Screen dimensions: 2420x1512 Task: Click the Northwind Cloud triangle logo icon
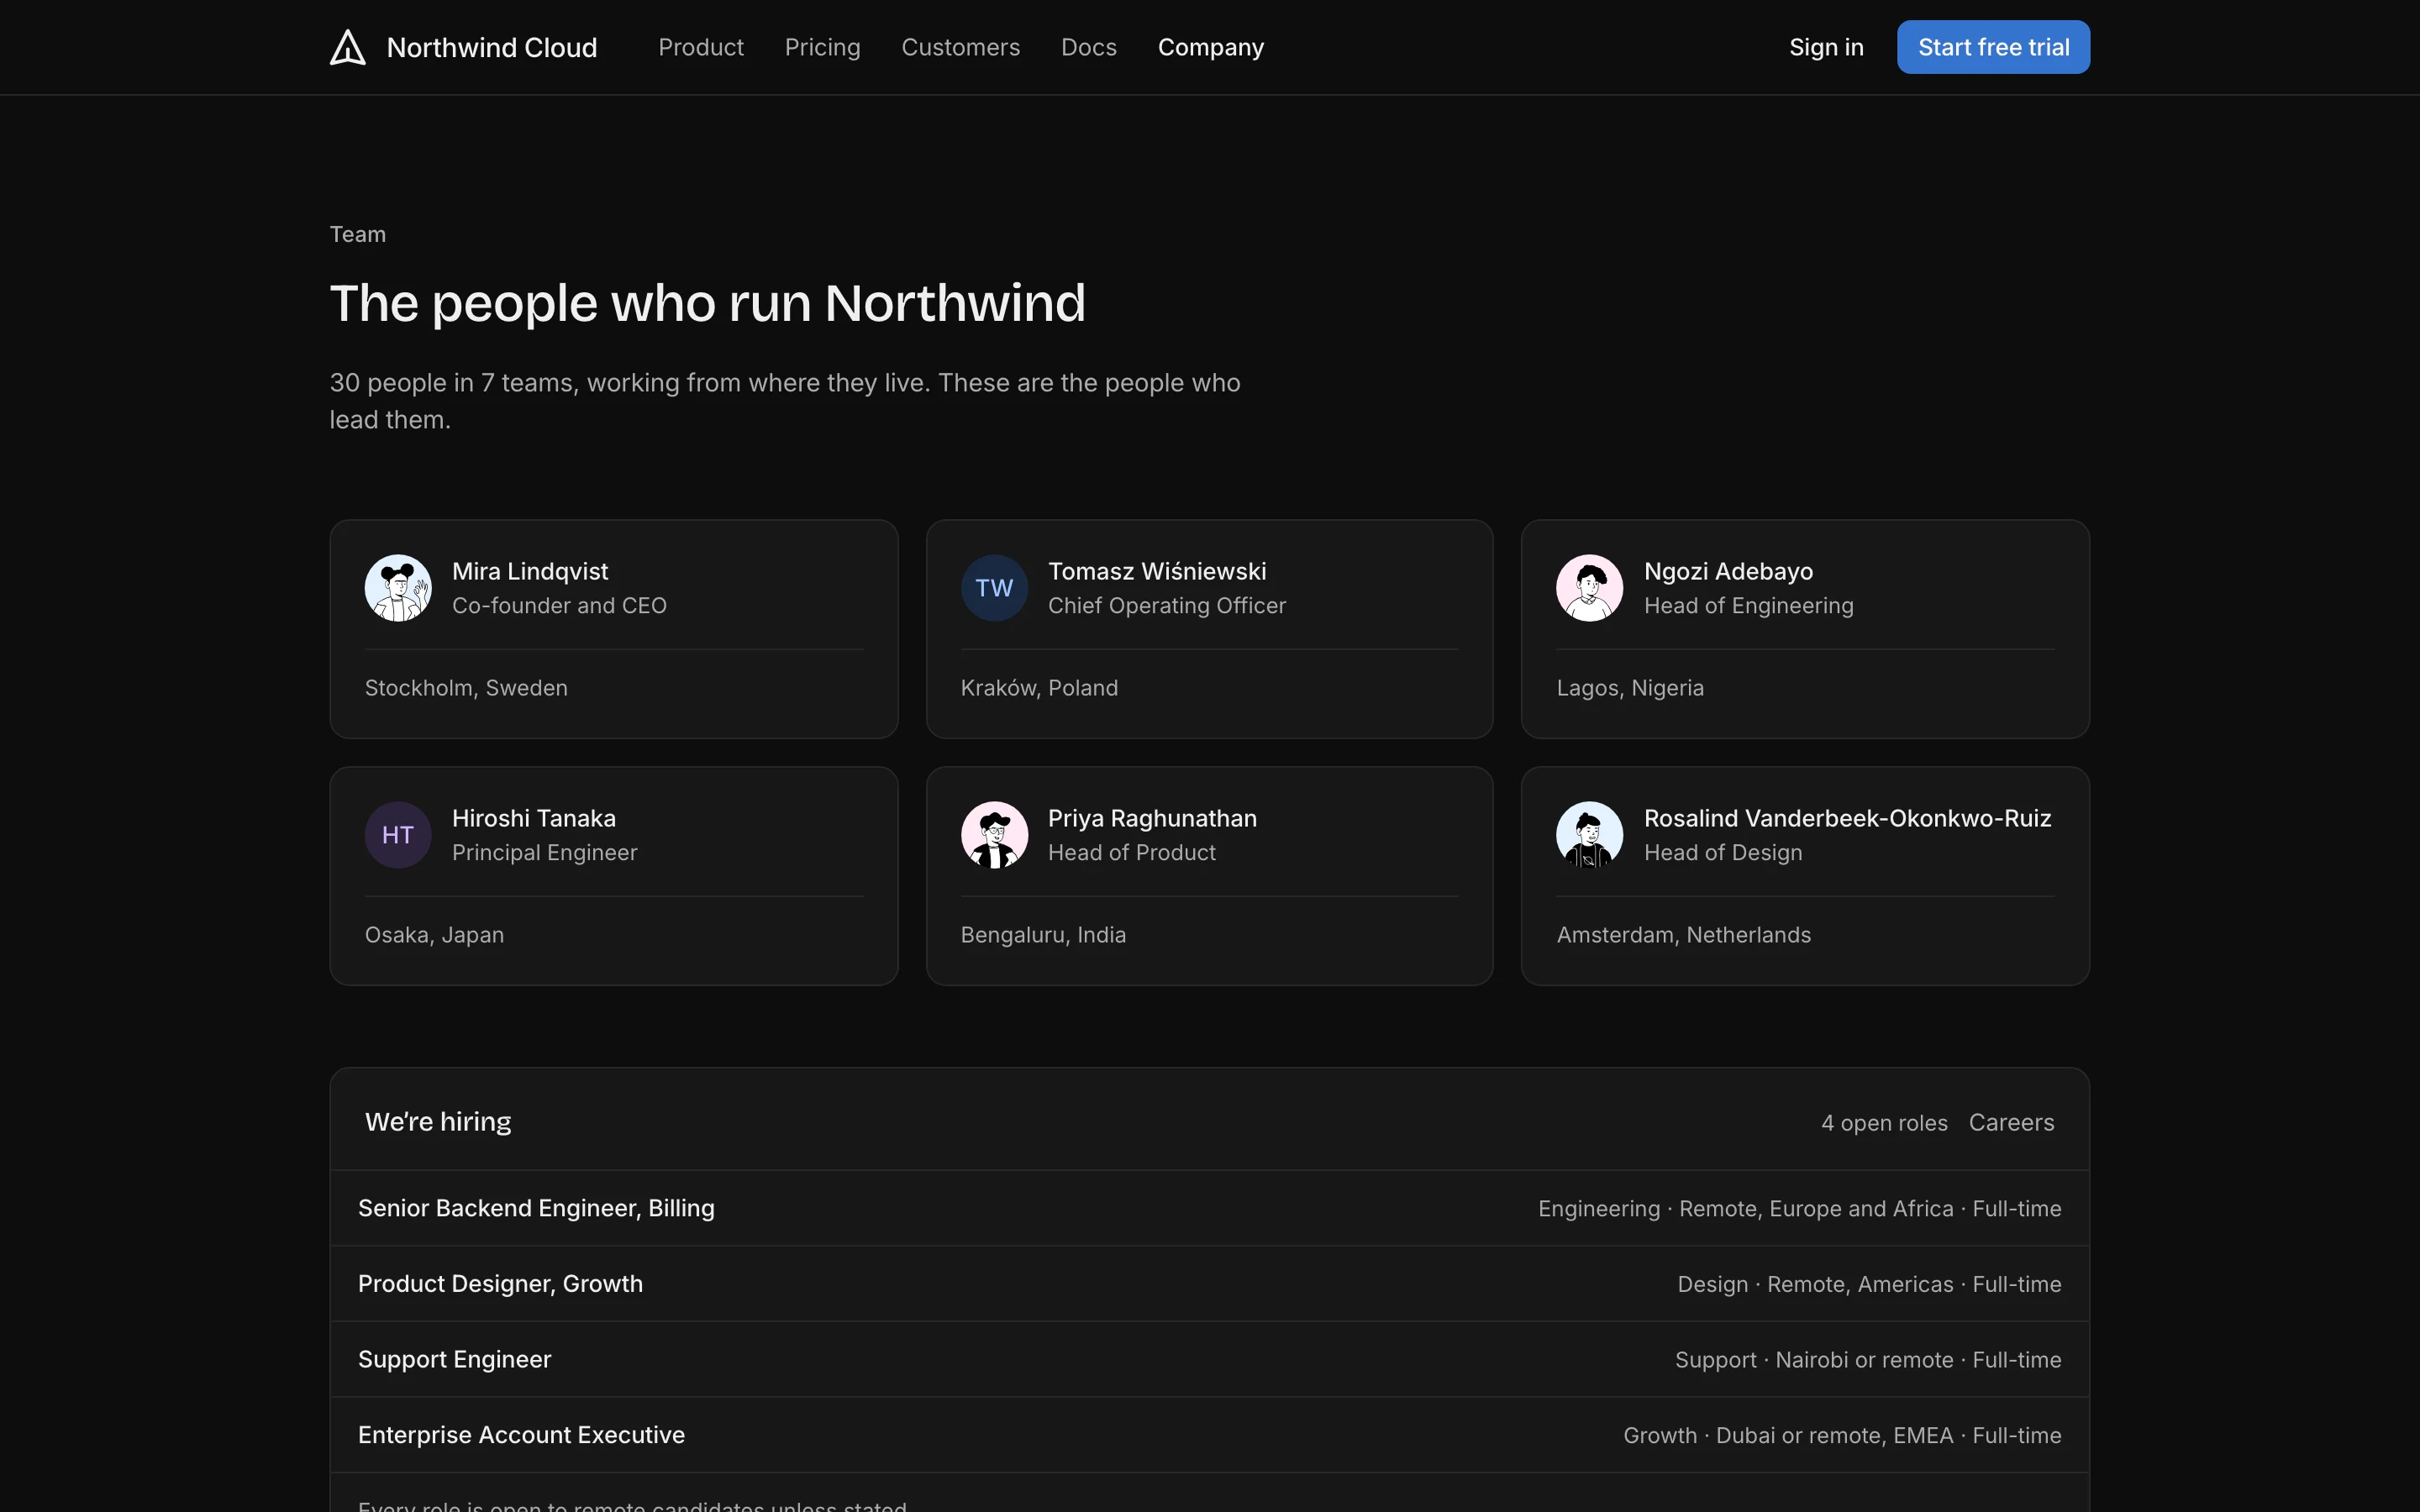[x=348, y=47]
